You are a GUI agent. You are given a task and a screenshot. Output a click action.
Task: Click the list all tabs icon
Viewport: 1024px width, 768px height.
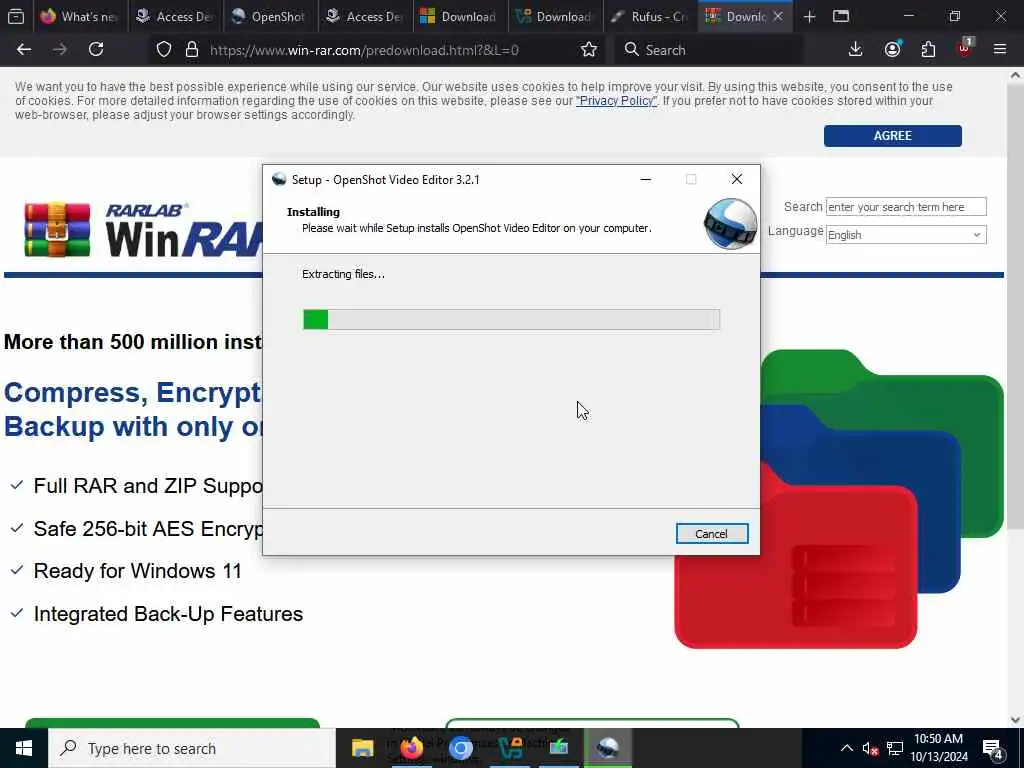click(x=841, y=16)
